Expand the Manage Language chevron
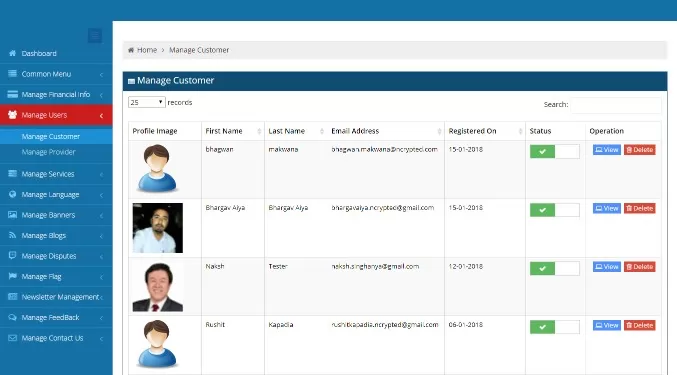 coord(101,195)
